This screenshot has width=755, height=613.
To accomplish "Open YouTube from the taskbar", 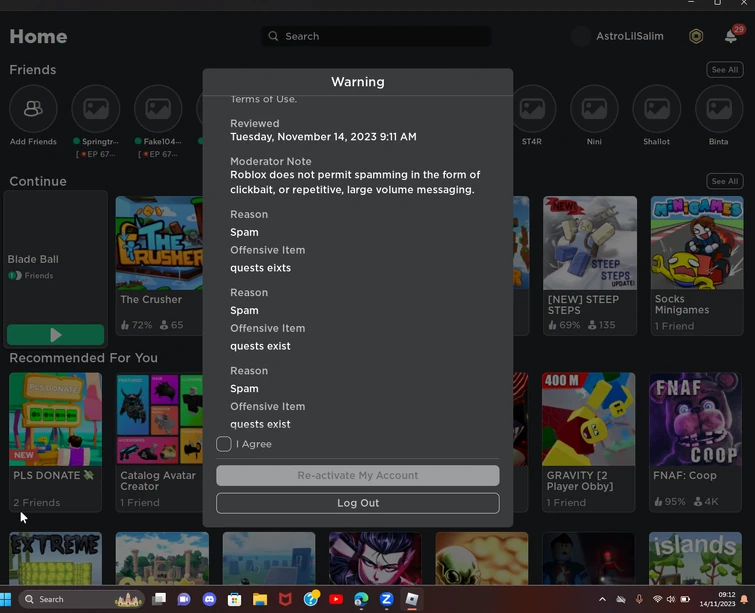I will coord(336,599).
